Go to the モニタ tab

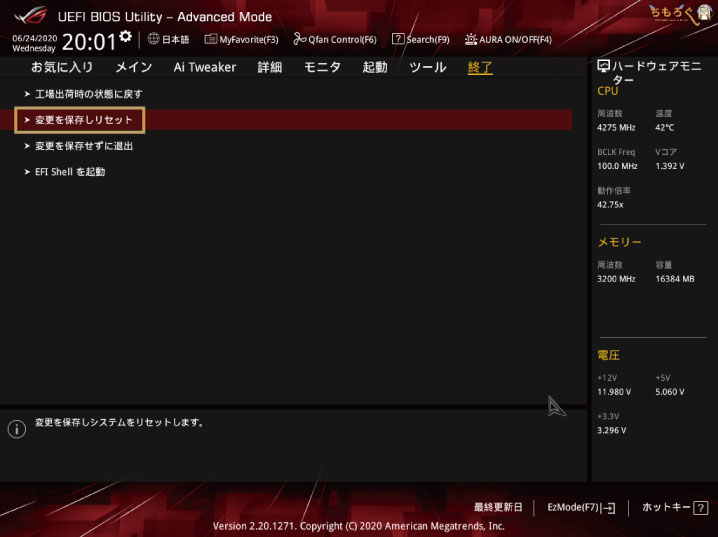(322, 67)
